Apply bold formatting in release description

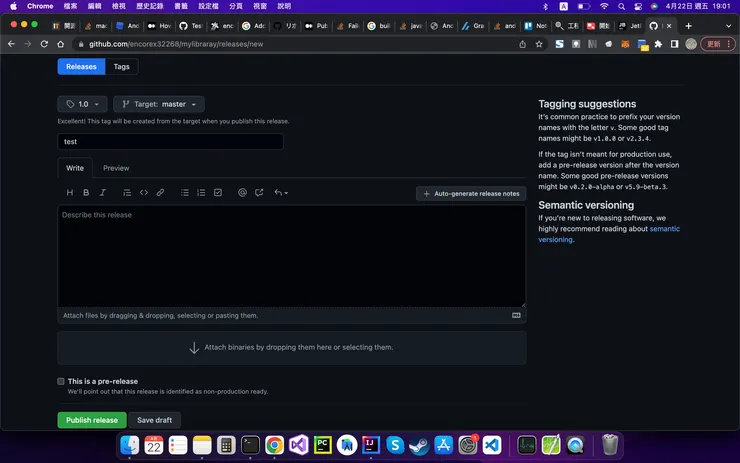pyautogui.click(x=86, y=192)
